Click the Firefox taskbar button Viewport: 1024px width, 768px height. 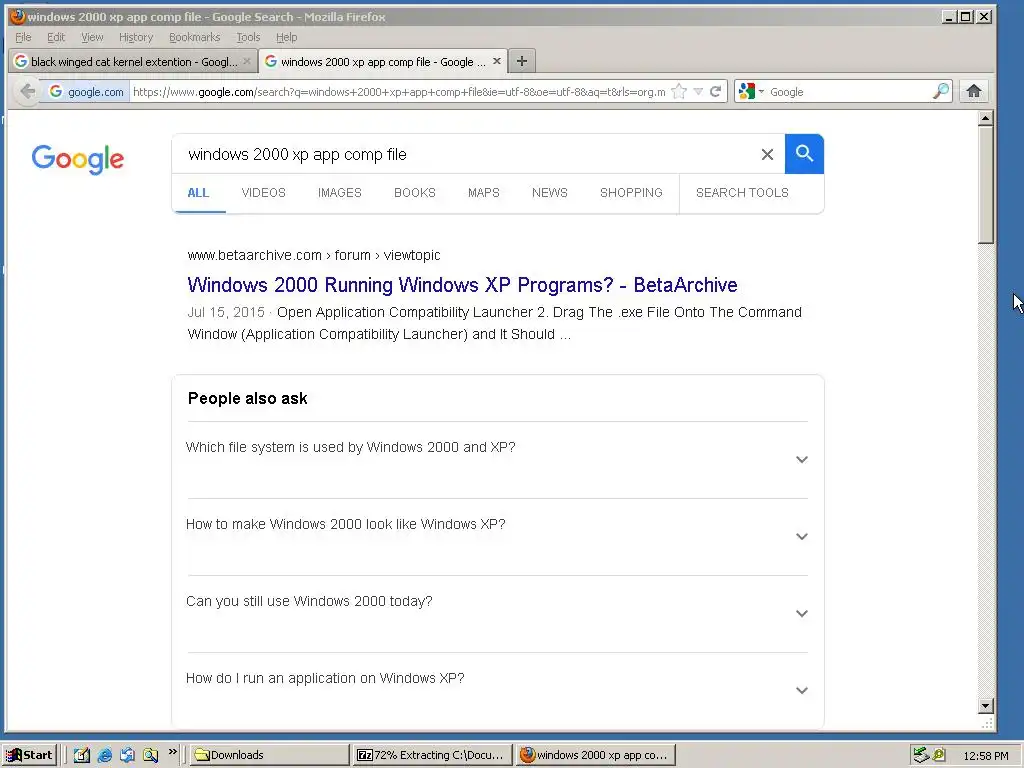tap(595, 755)
